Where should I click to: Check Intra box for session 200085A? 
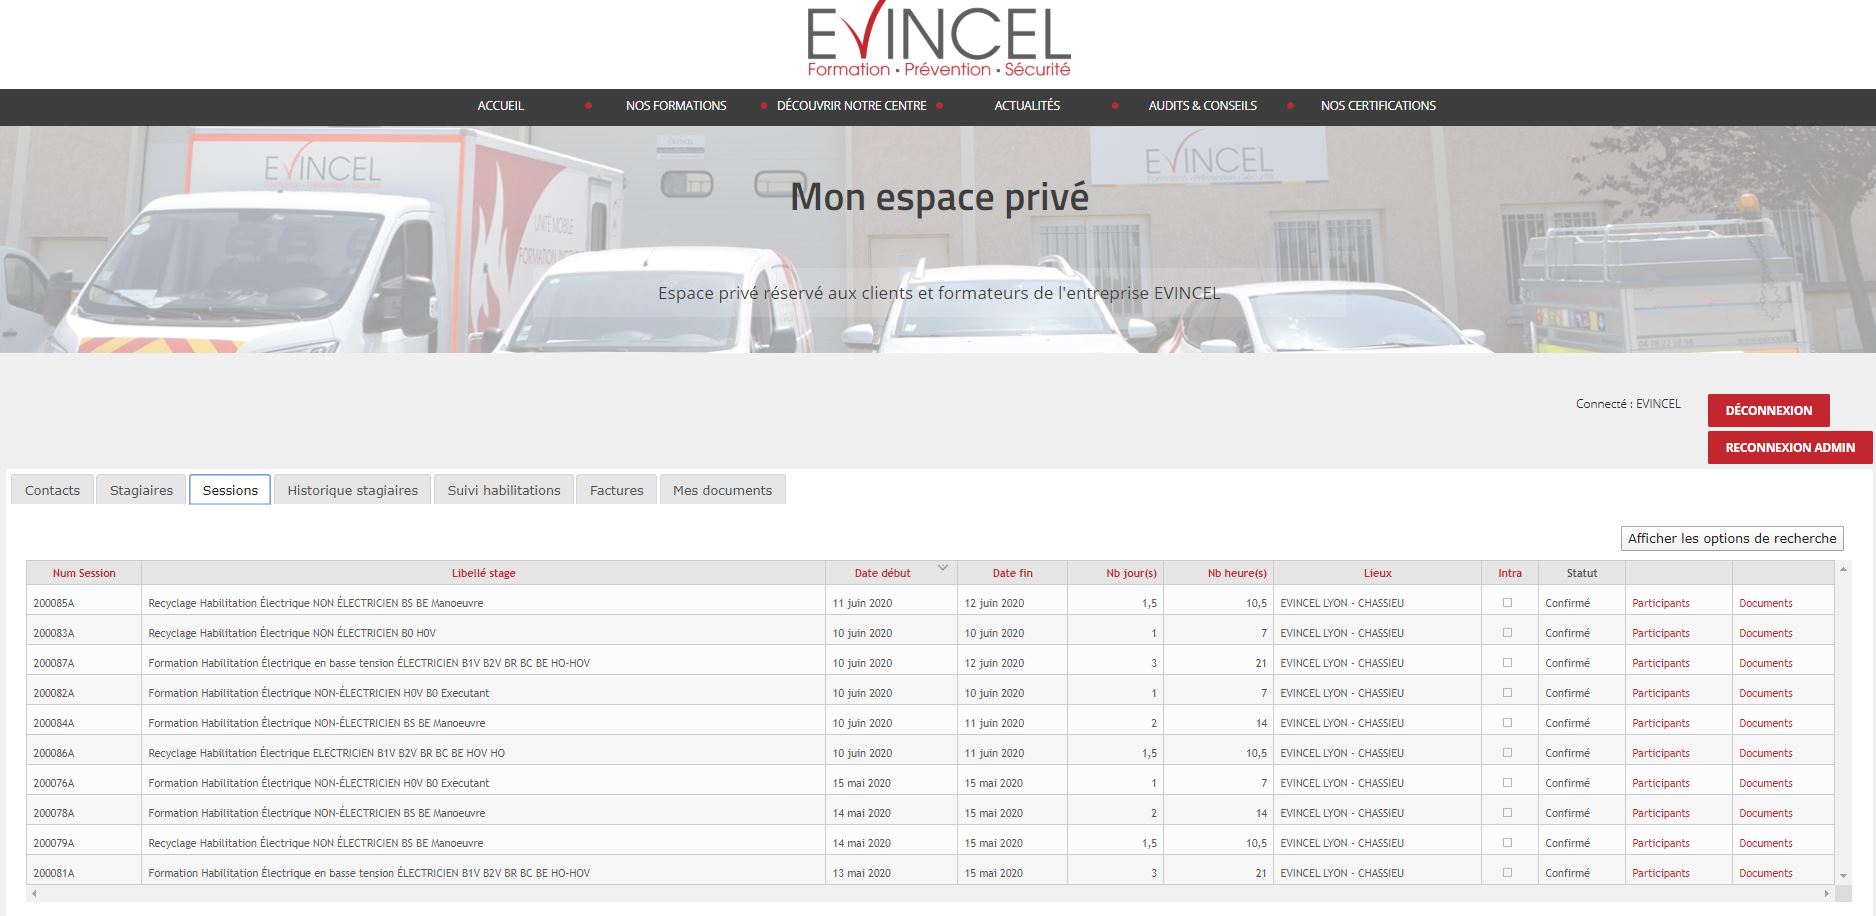pyautogui.click(x=1508, y=603)
